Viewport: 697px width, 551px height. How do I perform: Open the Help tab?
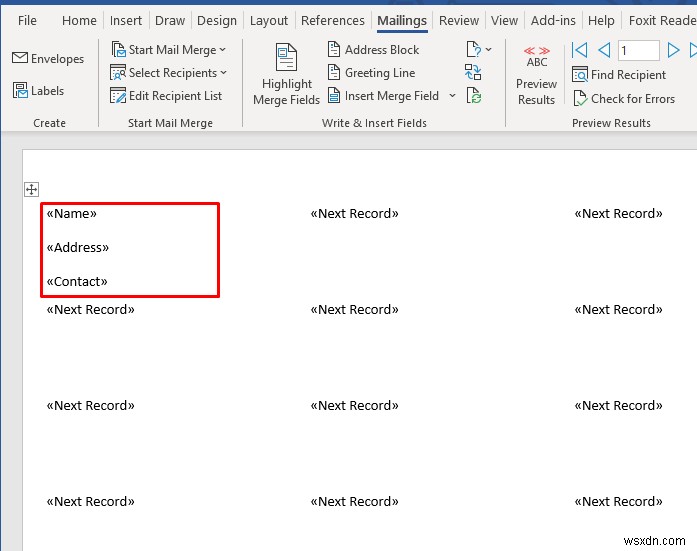coord(601,20)
